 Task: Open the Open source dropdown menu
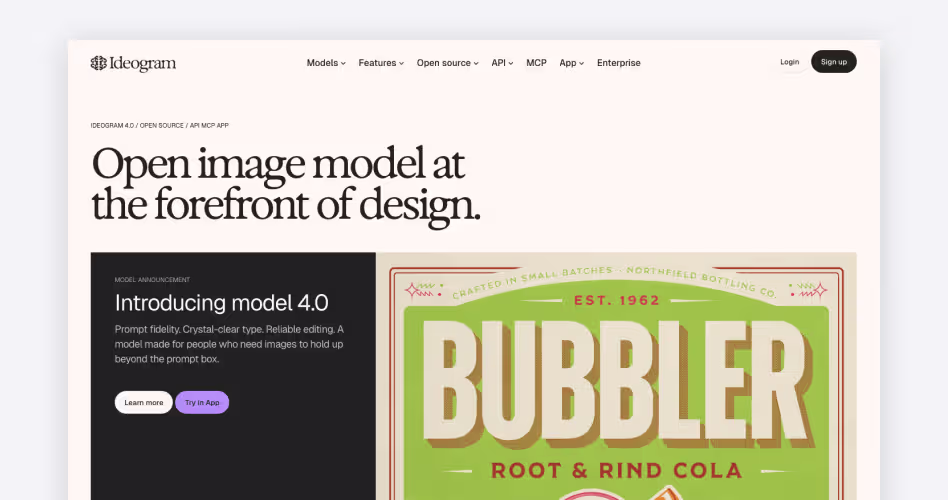[x=447, y=63]
